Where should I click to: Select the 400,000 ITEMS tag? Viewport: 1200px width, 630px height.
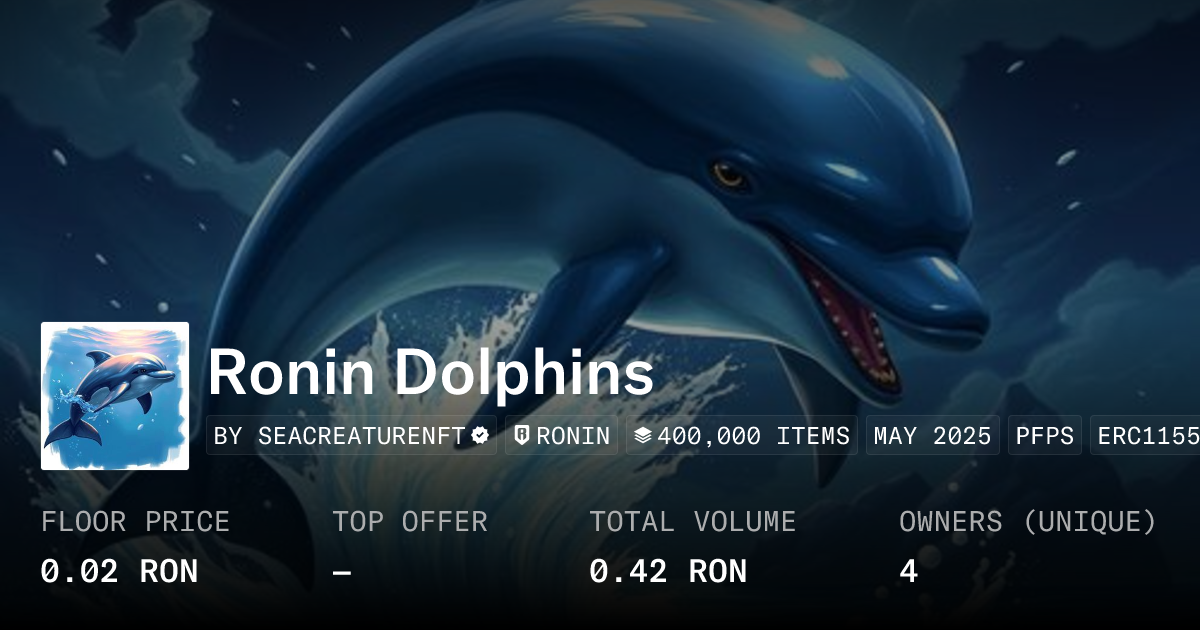click(742, 436)
